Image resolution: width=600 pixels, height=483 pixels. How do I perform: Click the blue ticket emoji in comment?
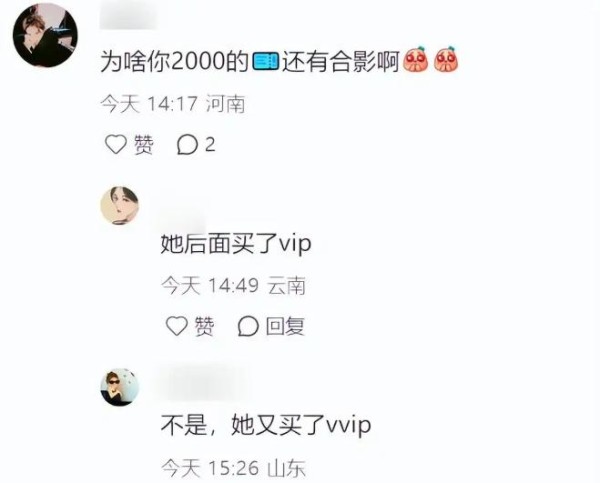click(x=266, y=61)
